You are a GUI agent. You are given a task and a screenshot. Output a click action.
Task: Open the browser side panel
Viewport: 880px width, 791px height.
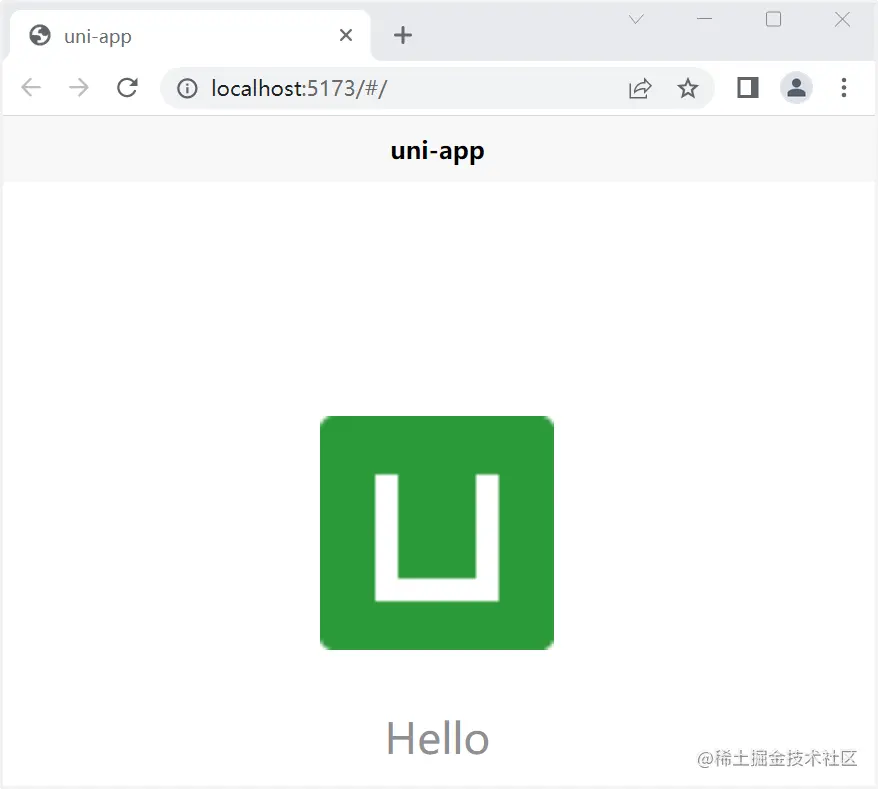748,88
